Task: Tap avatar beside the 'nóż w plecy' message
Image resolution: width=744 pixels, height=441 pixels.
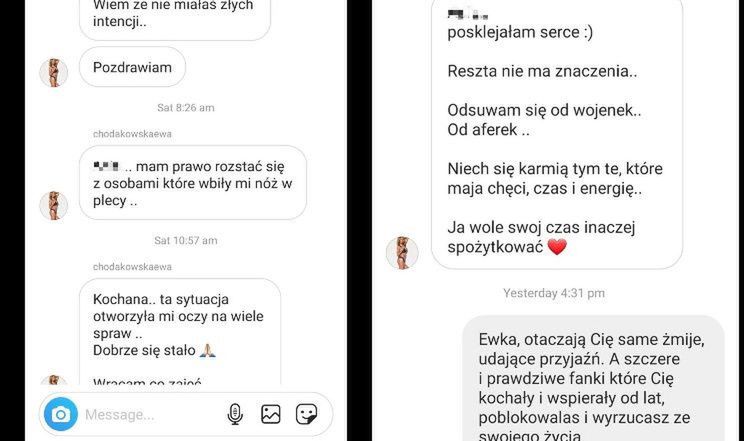Action: pos(54,206)
